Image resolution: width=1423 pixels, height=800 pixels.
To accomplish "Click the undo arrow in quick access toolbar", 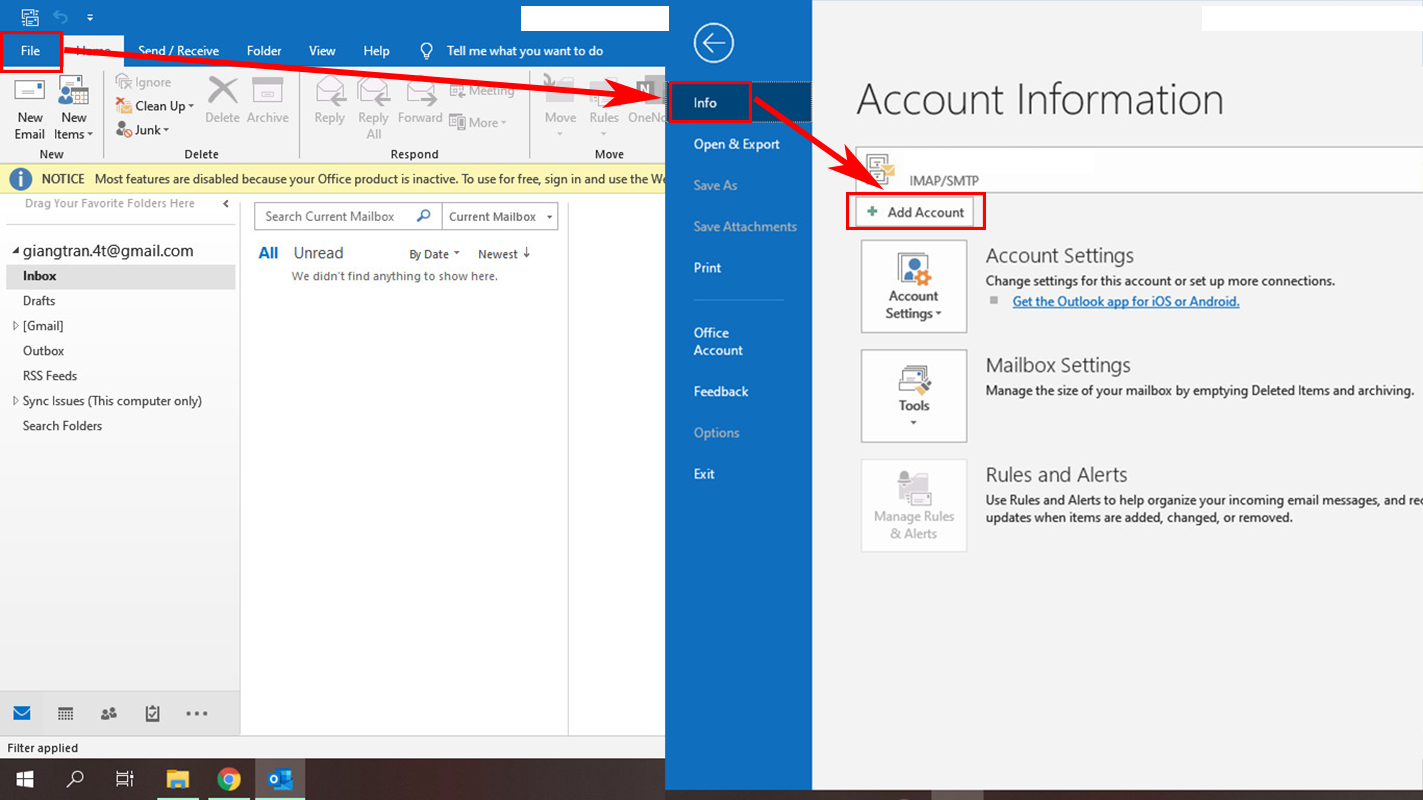I will pos(60,17).
